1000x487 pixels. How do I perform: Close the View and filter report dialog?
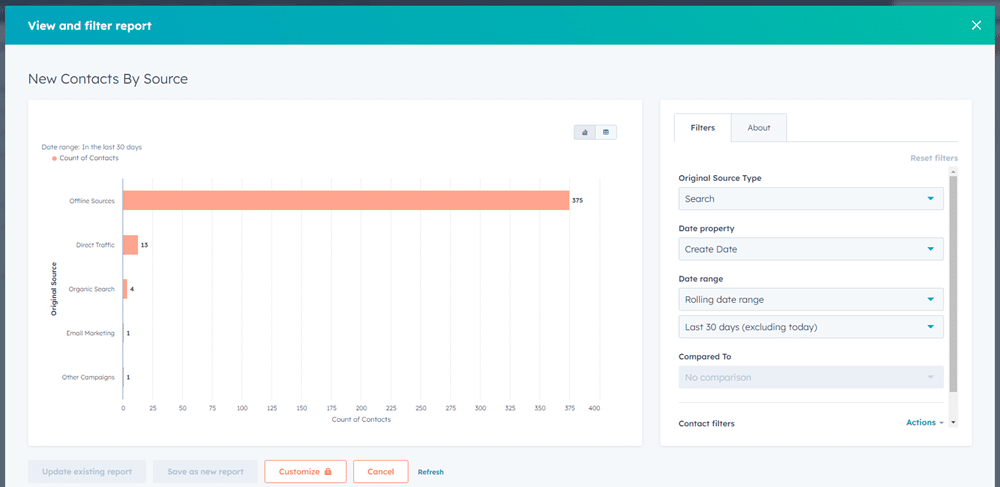point(976,25)
